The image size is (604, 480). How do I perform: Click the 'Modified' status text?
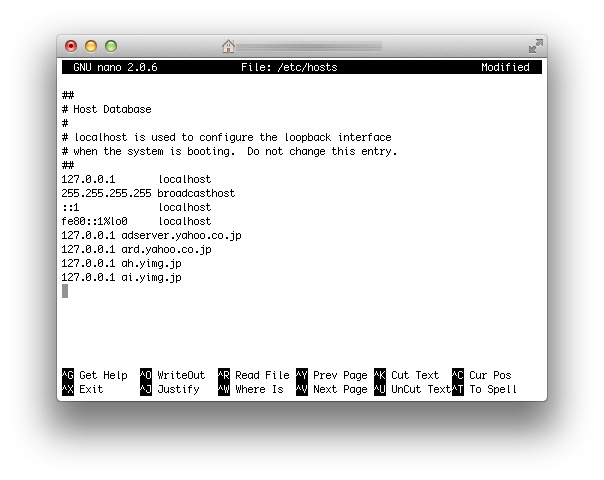pos(505,67)
